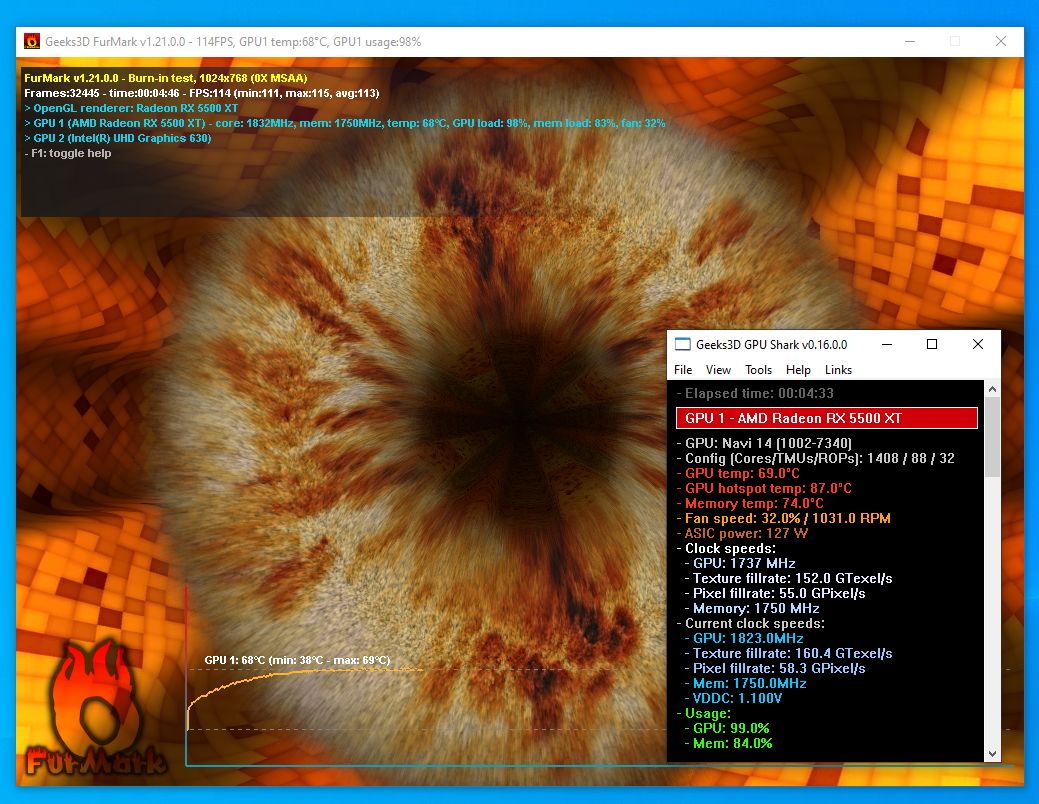Viewport: 1039px width, 804px height.
Task: Open the Help menu in GPU Shark
Action: point(798,370)
